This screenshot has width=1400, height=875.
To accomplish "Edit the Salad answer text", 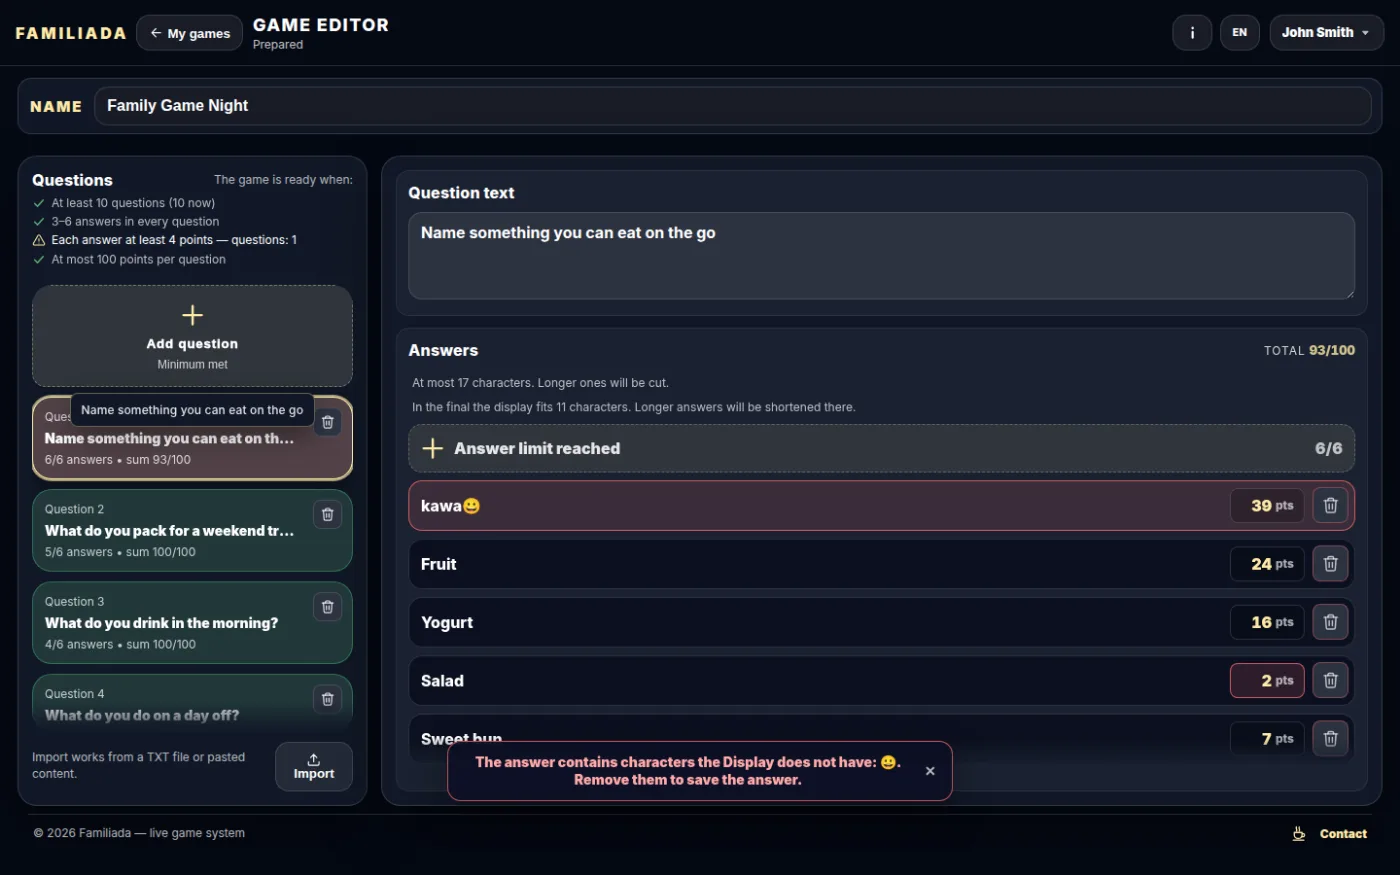I will [820, 681].
